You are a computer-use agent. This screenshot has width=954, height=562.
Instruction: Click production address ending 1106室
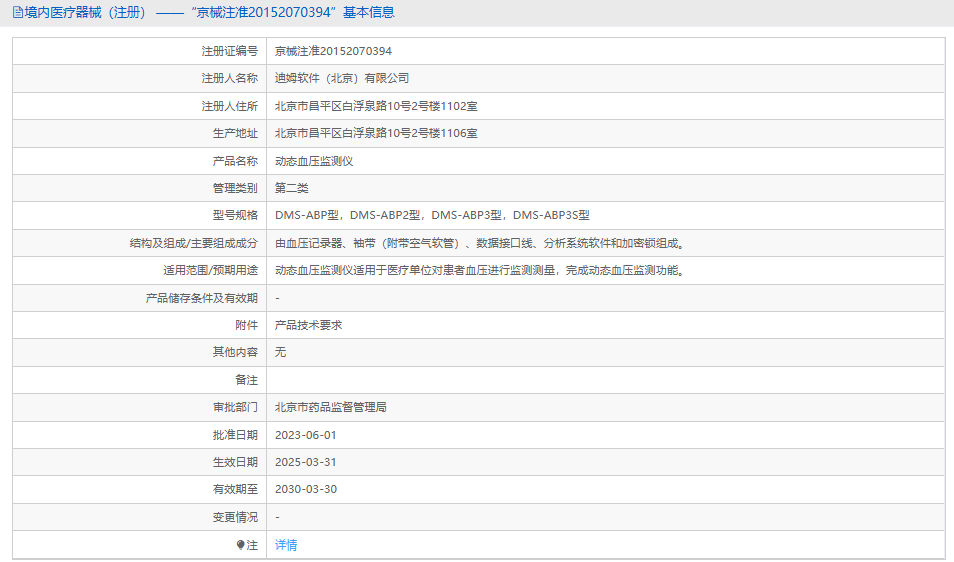click(x=376, y=133)
